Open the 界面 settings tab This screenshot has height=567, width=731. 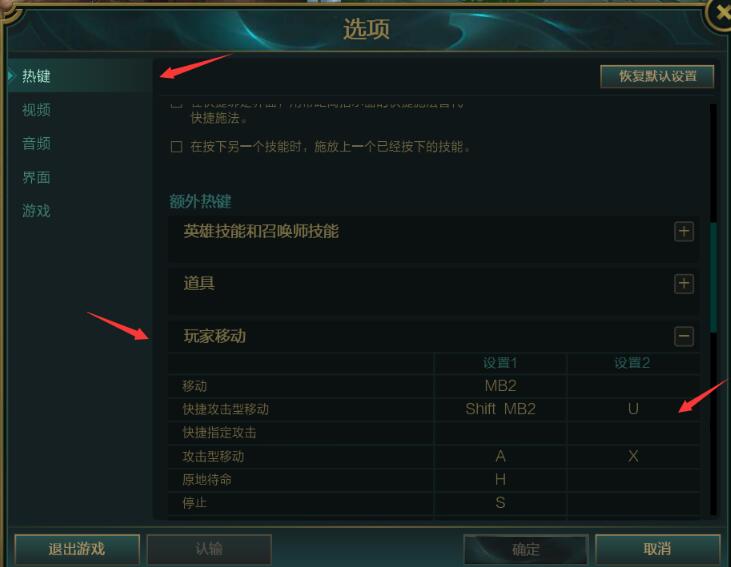[x=36, y=177]
